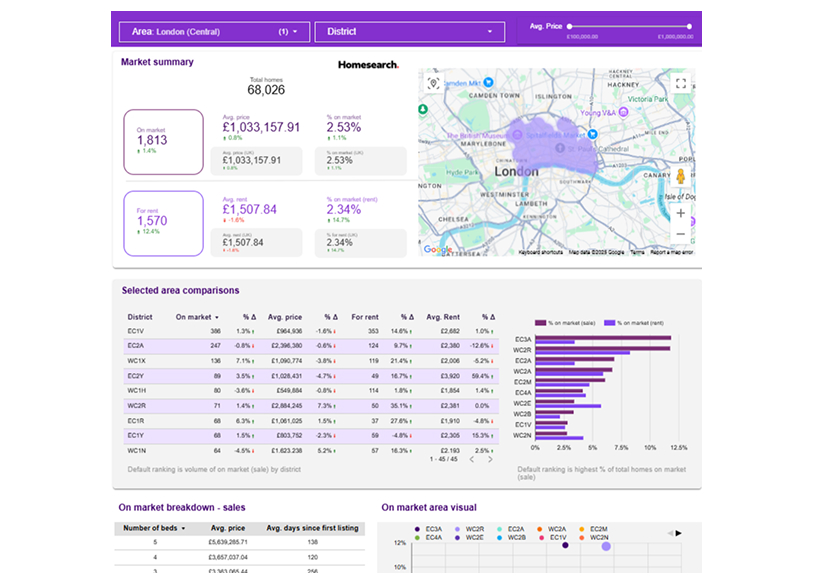
Task: Click the Spitalfields Market shopping pin on the map
Action: click(x=592, y=133)
